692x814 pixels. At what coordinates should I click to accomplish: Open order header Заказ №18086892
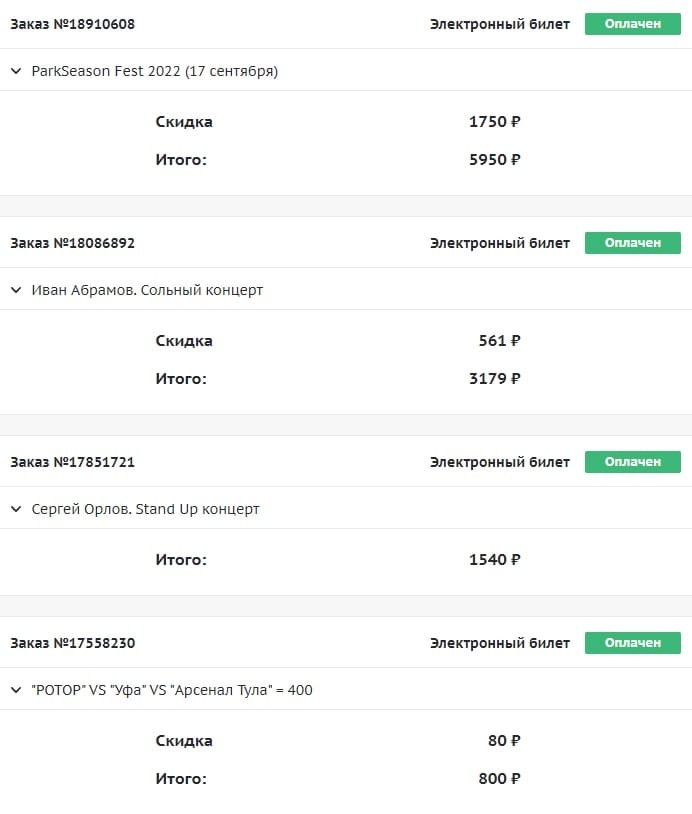73,243
